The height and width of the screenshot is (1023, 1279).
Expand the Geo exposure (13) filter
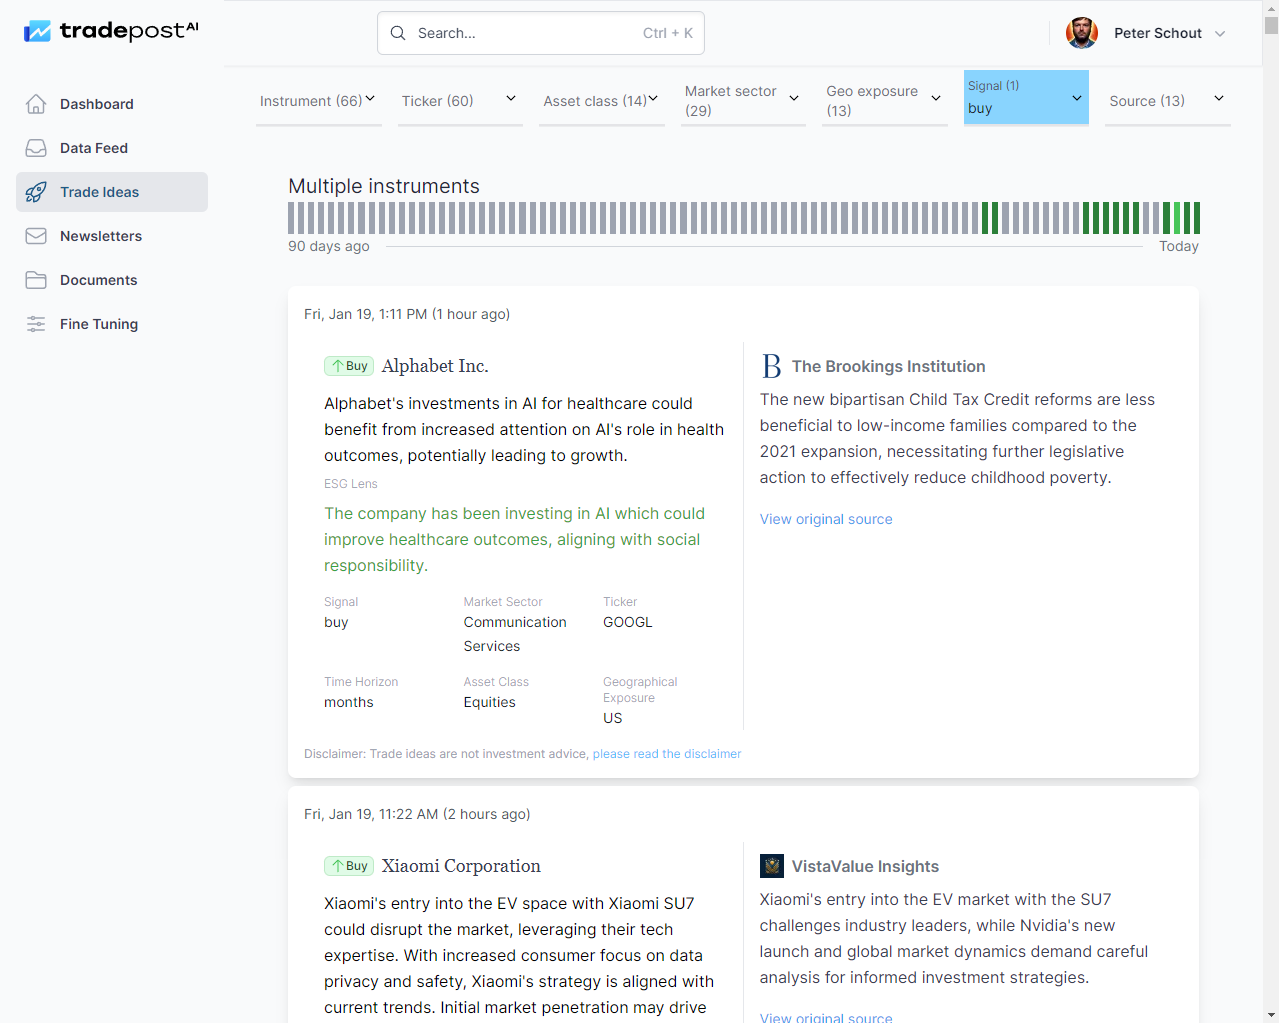(x=885, y=100)
